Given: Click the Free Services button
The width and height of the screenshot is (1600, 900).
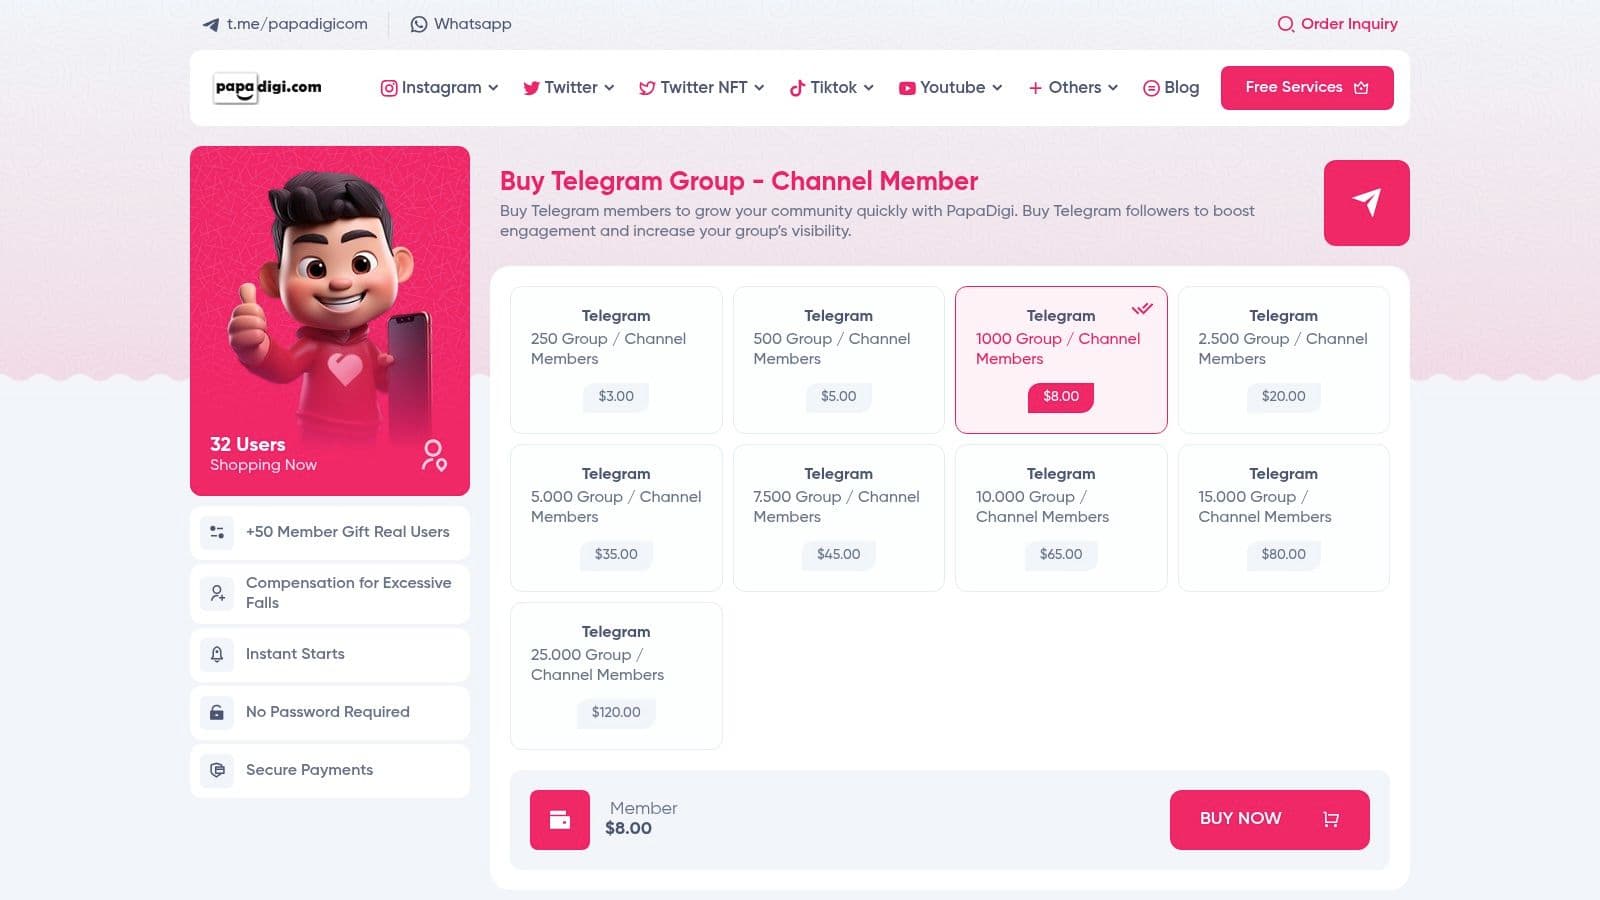Looking at the screenshot, I should point(1306,88).
